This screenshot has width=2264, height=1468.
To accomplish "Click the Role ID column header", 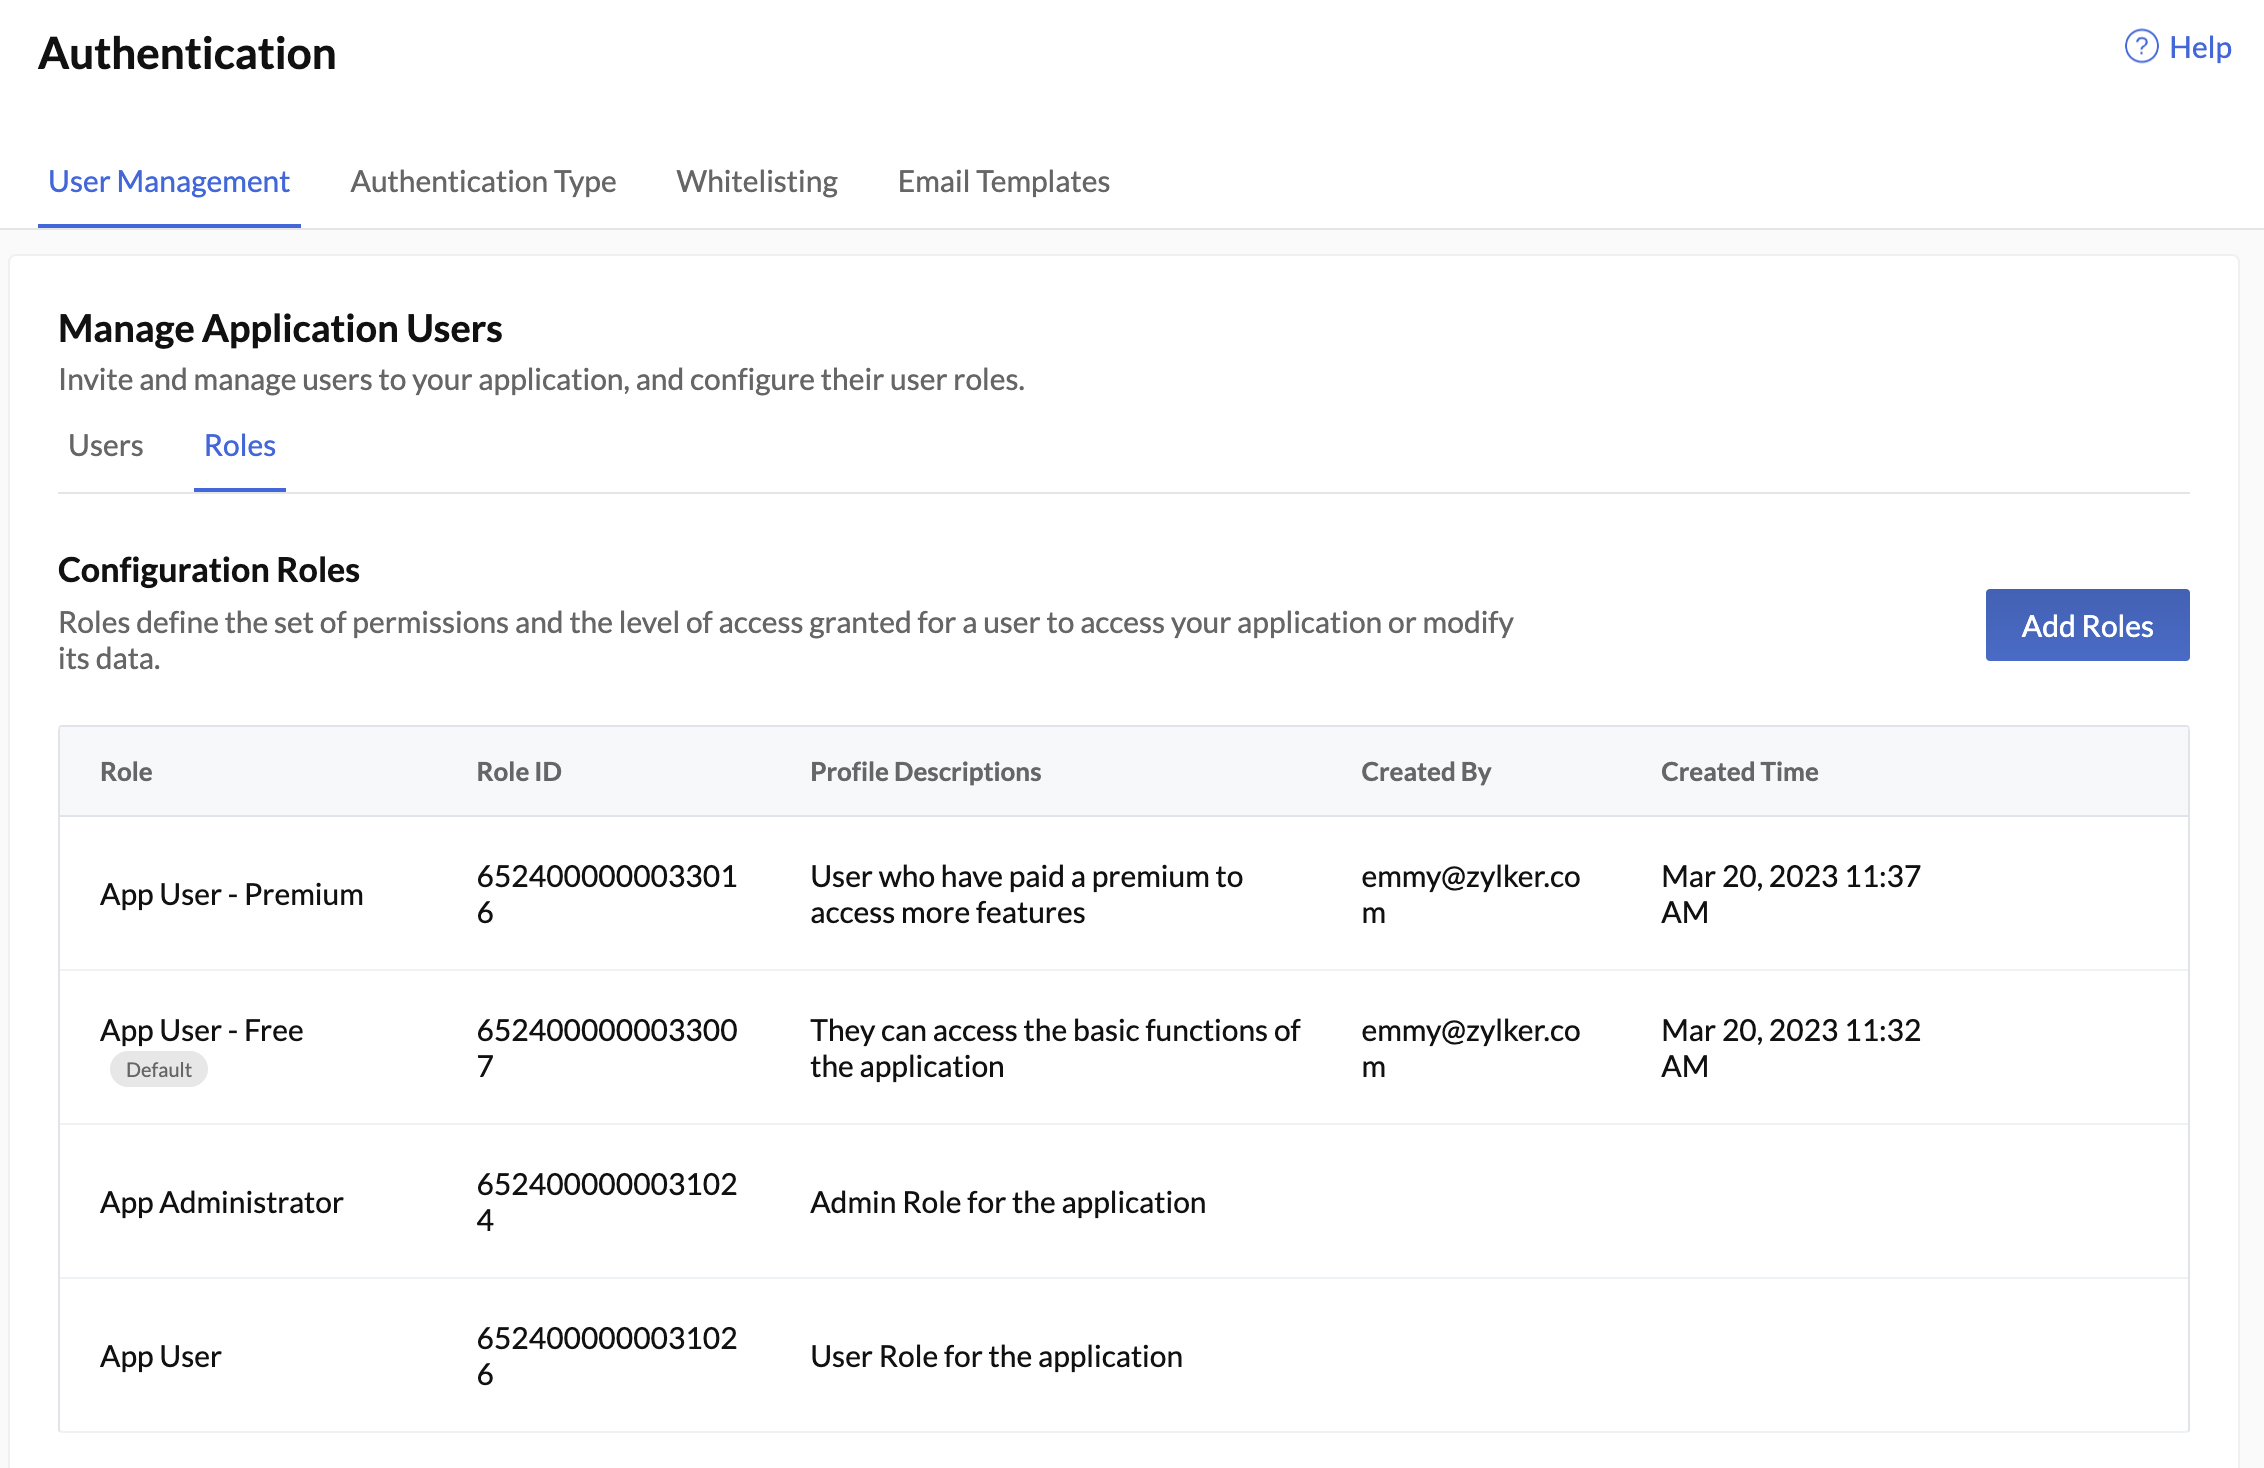I will 519,771.
